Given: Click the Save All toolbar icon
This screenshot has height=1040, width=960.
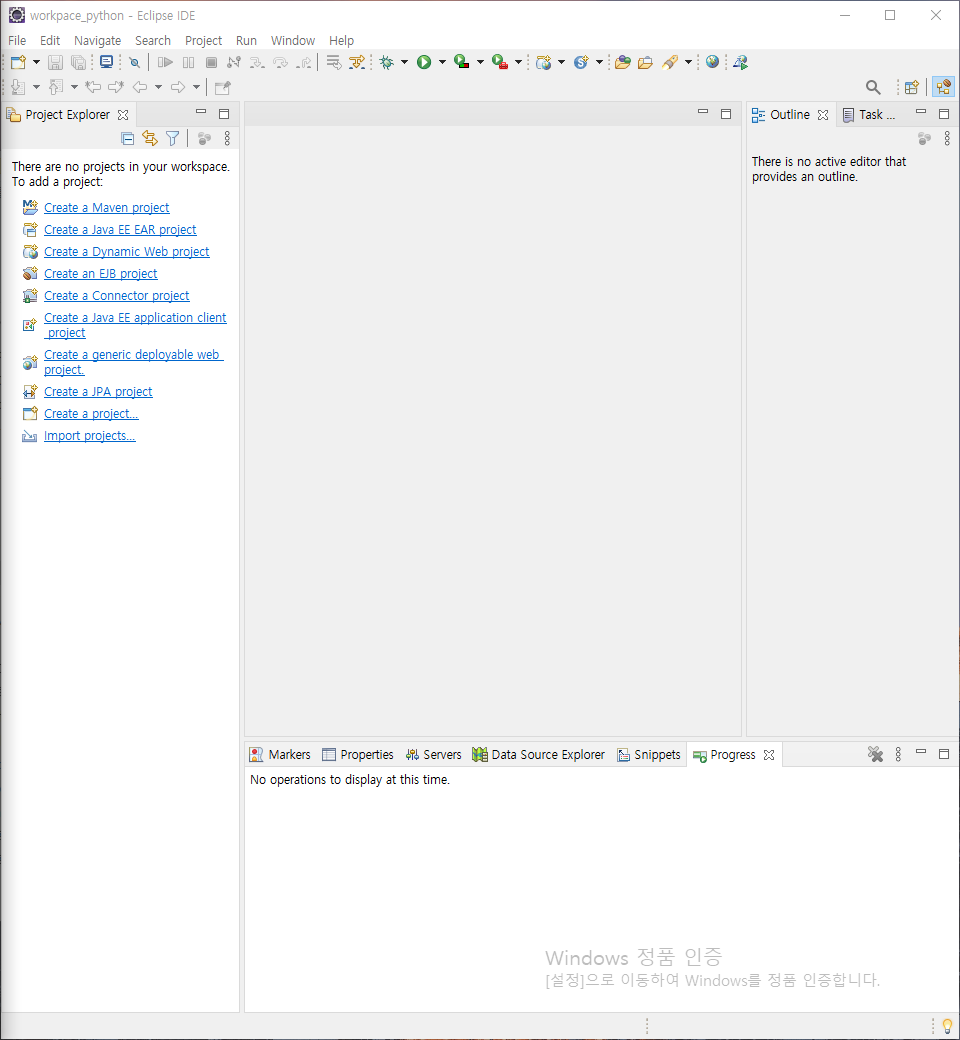Looking at the screenshot, I should point(78,62).
